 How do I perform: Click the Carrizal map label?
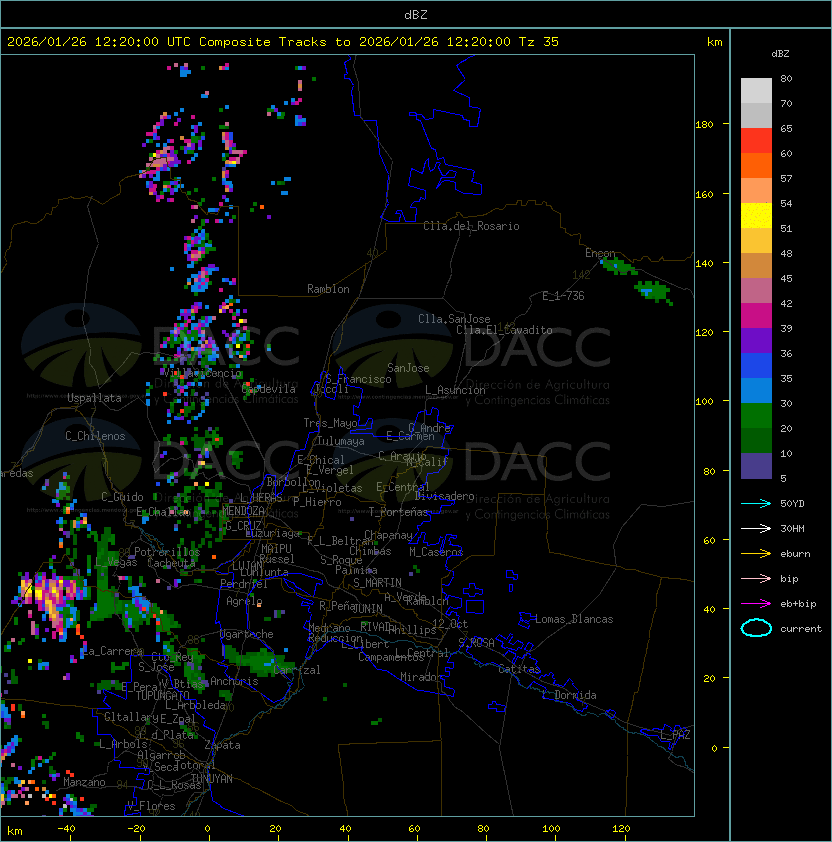296,670
